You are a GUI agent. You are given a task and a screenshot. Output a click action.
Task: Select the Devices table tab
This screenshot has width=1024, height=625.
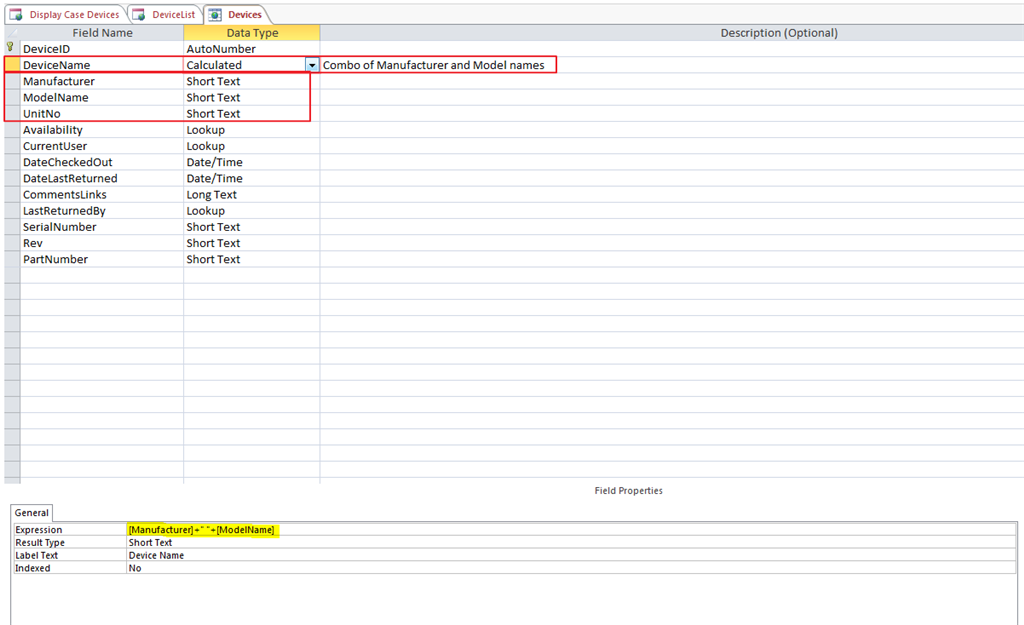(237, 14)
